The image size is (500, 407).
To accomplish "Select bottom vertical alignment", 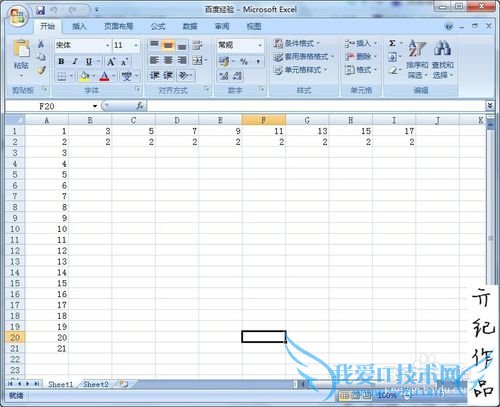I will [182, 45].
